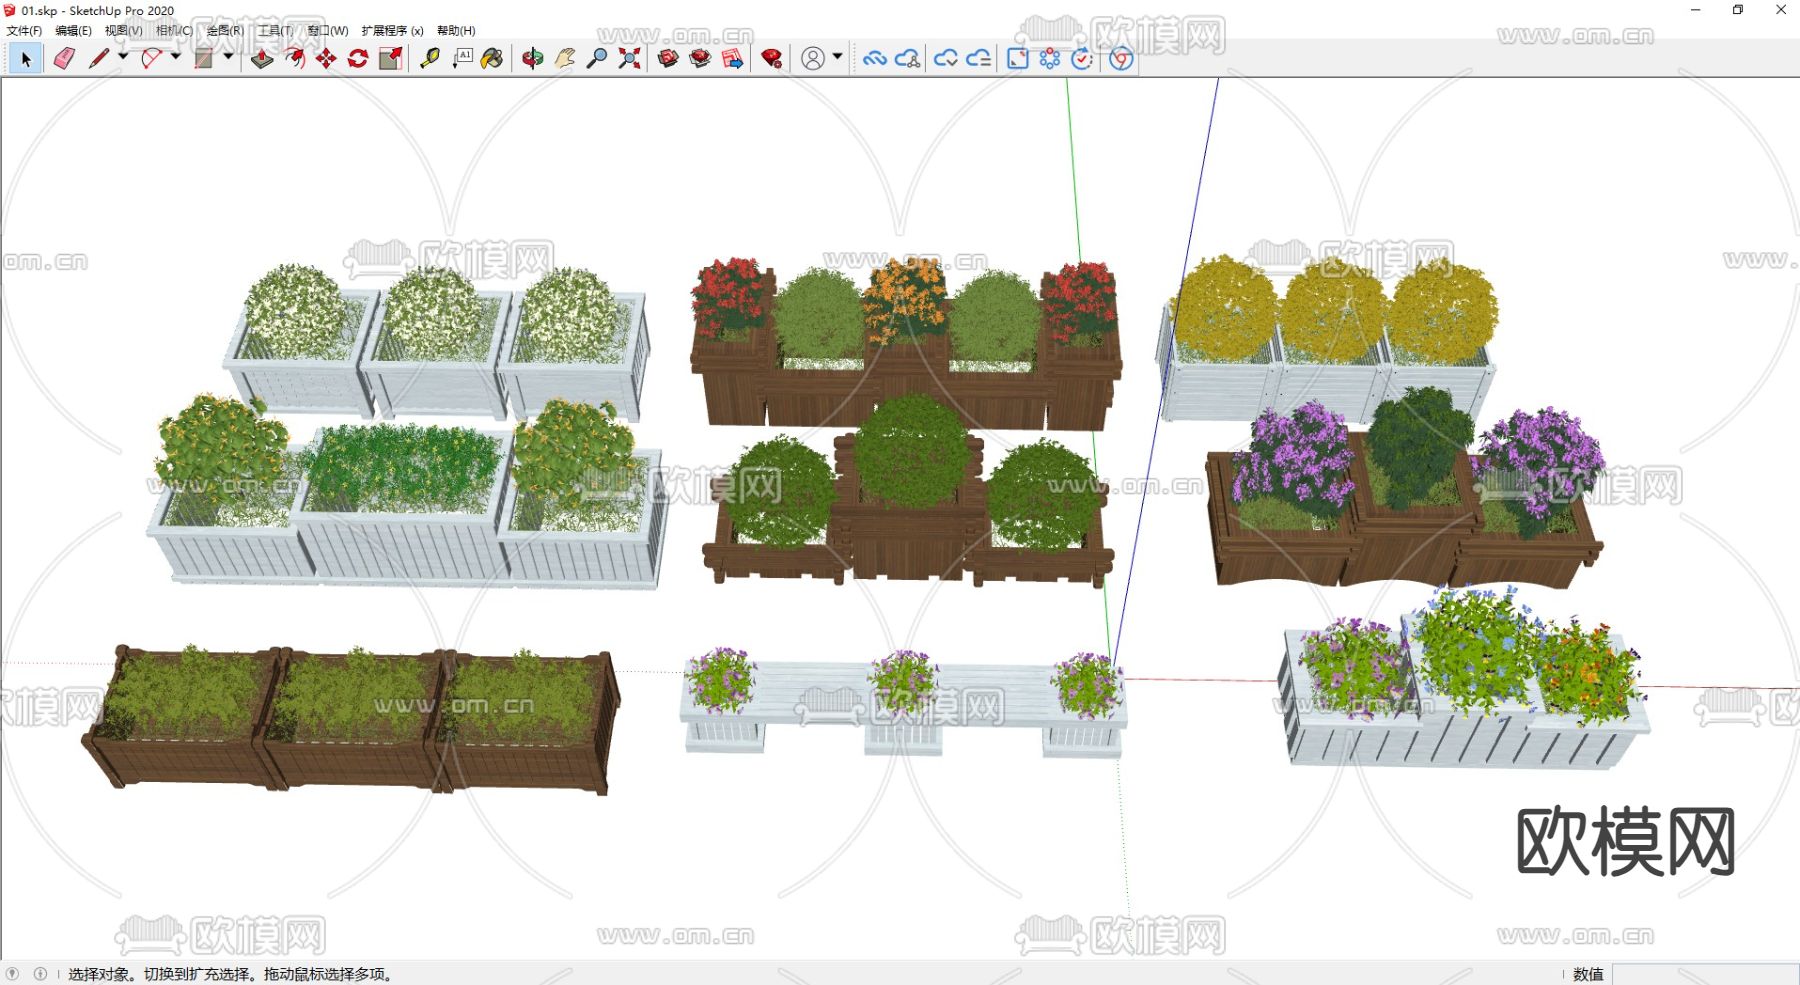Screen dimensions: 1800x985
Task: Open the Arc tool options dropdown
Action: point(176,57)
